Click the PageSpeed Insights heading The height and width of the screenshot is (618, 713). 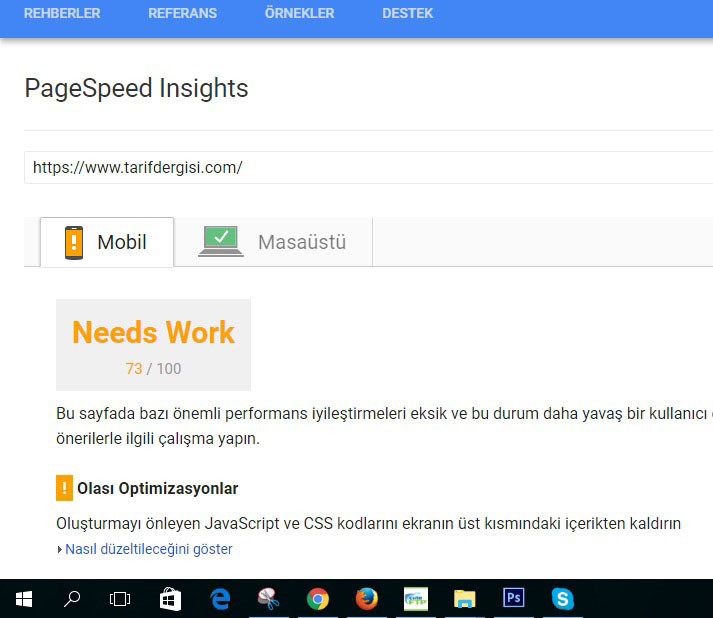tap(136, 88)
